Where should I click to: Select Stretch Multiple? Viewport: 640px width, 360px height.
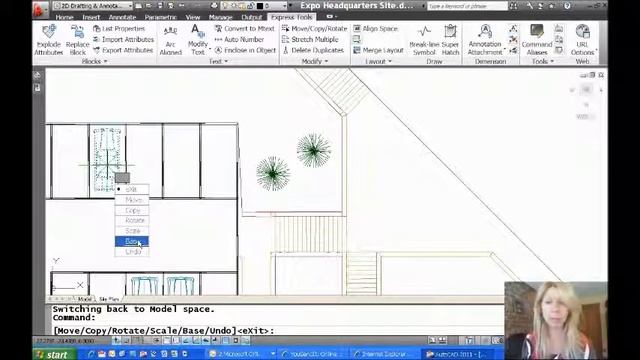(x=310, y=40)
